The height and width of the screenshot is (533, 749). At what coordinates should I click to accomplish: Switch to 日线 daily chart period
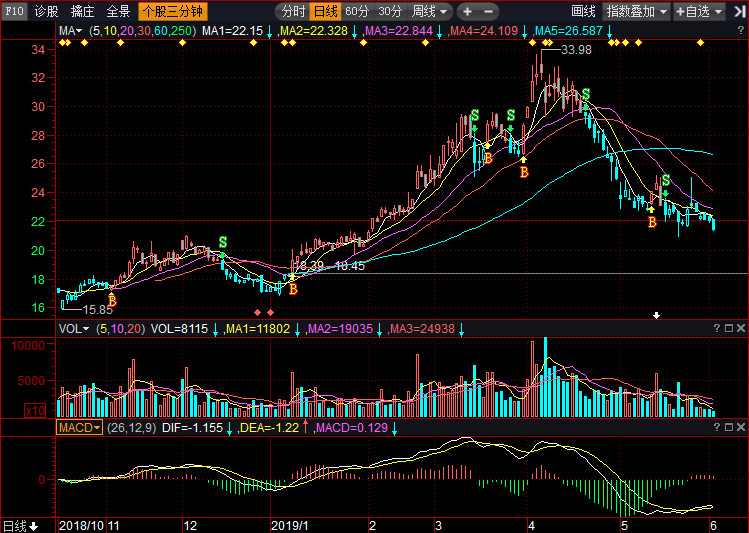pyautogui.click(x=325, y=11)
